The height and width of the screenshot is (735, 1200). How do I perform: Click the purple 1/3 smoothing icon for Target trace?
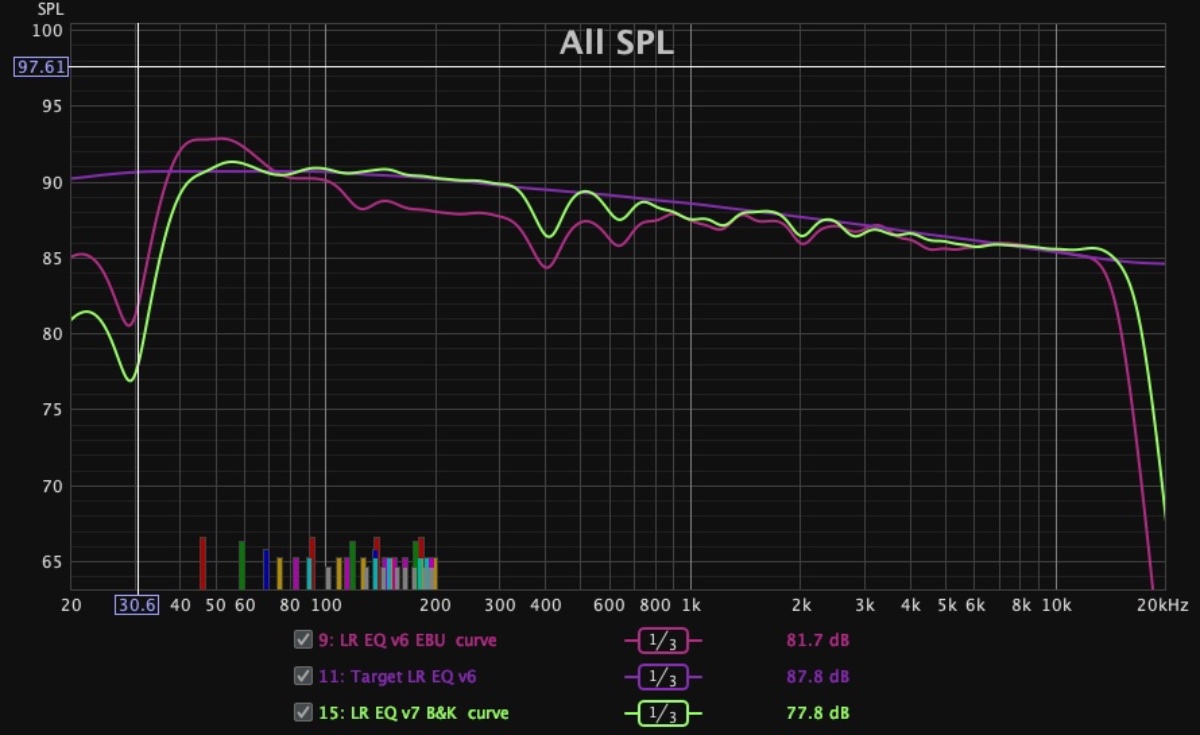click(663, 677)
